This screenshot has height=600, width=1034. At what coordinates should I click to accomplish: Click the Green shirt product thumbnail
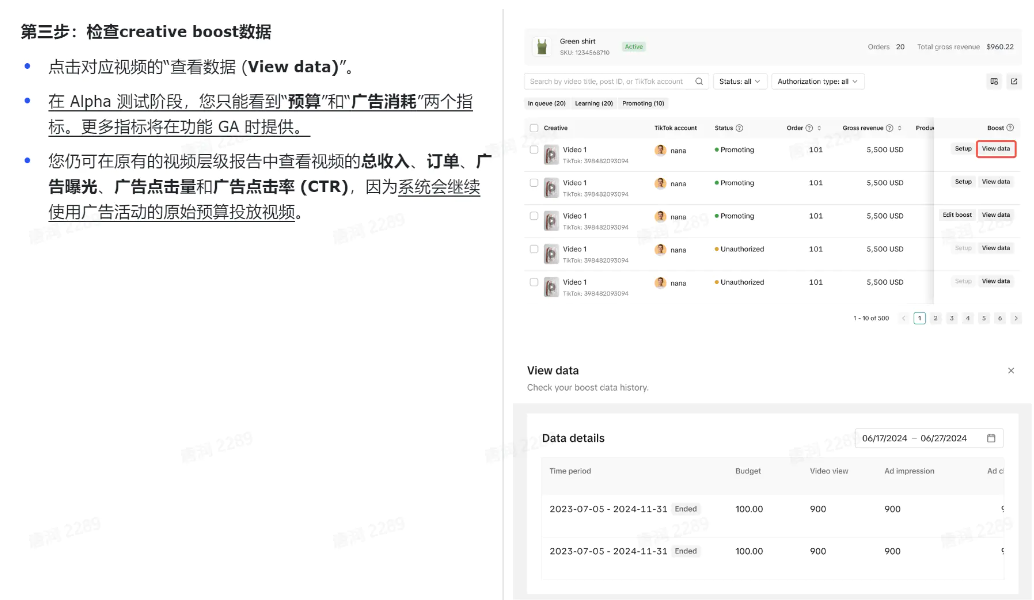542,46
